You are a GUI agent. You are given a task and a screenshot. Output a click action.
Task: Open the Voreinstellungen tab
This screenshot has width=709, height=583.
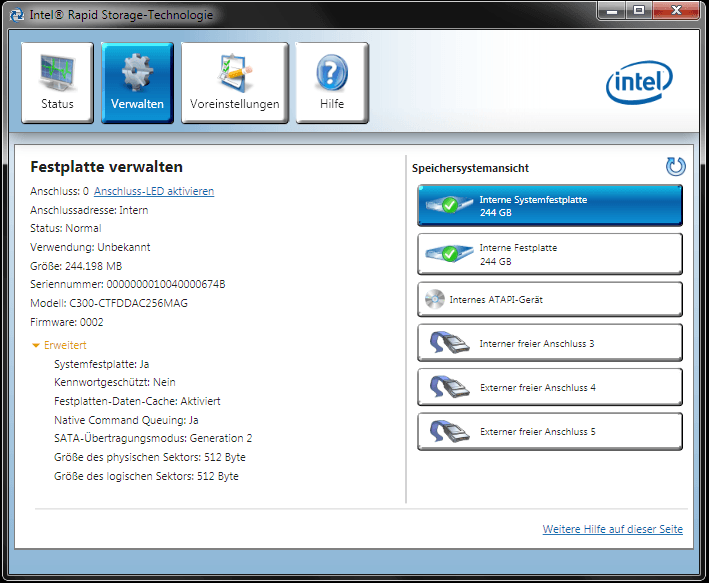pyautogui.click(x=235, y=83)
